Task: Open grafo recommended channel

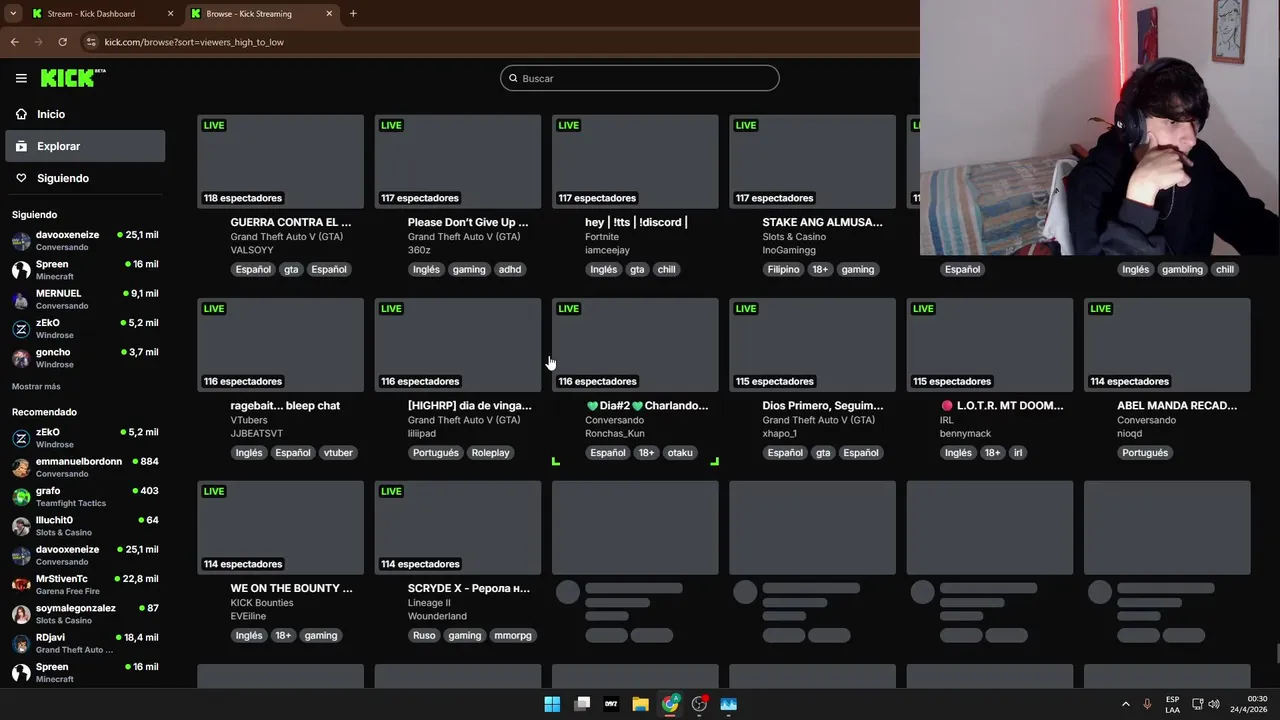Action: coord(85,496)
